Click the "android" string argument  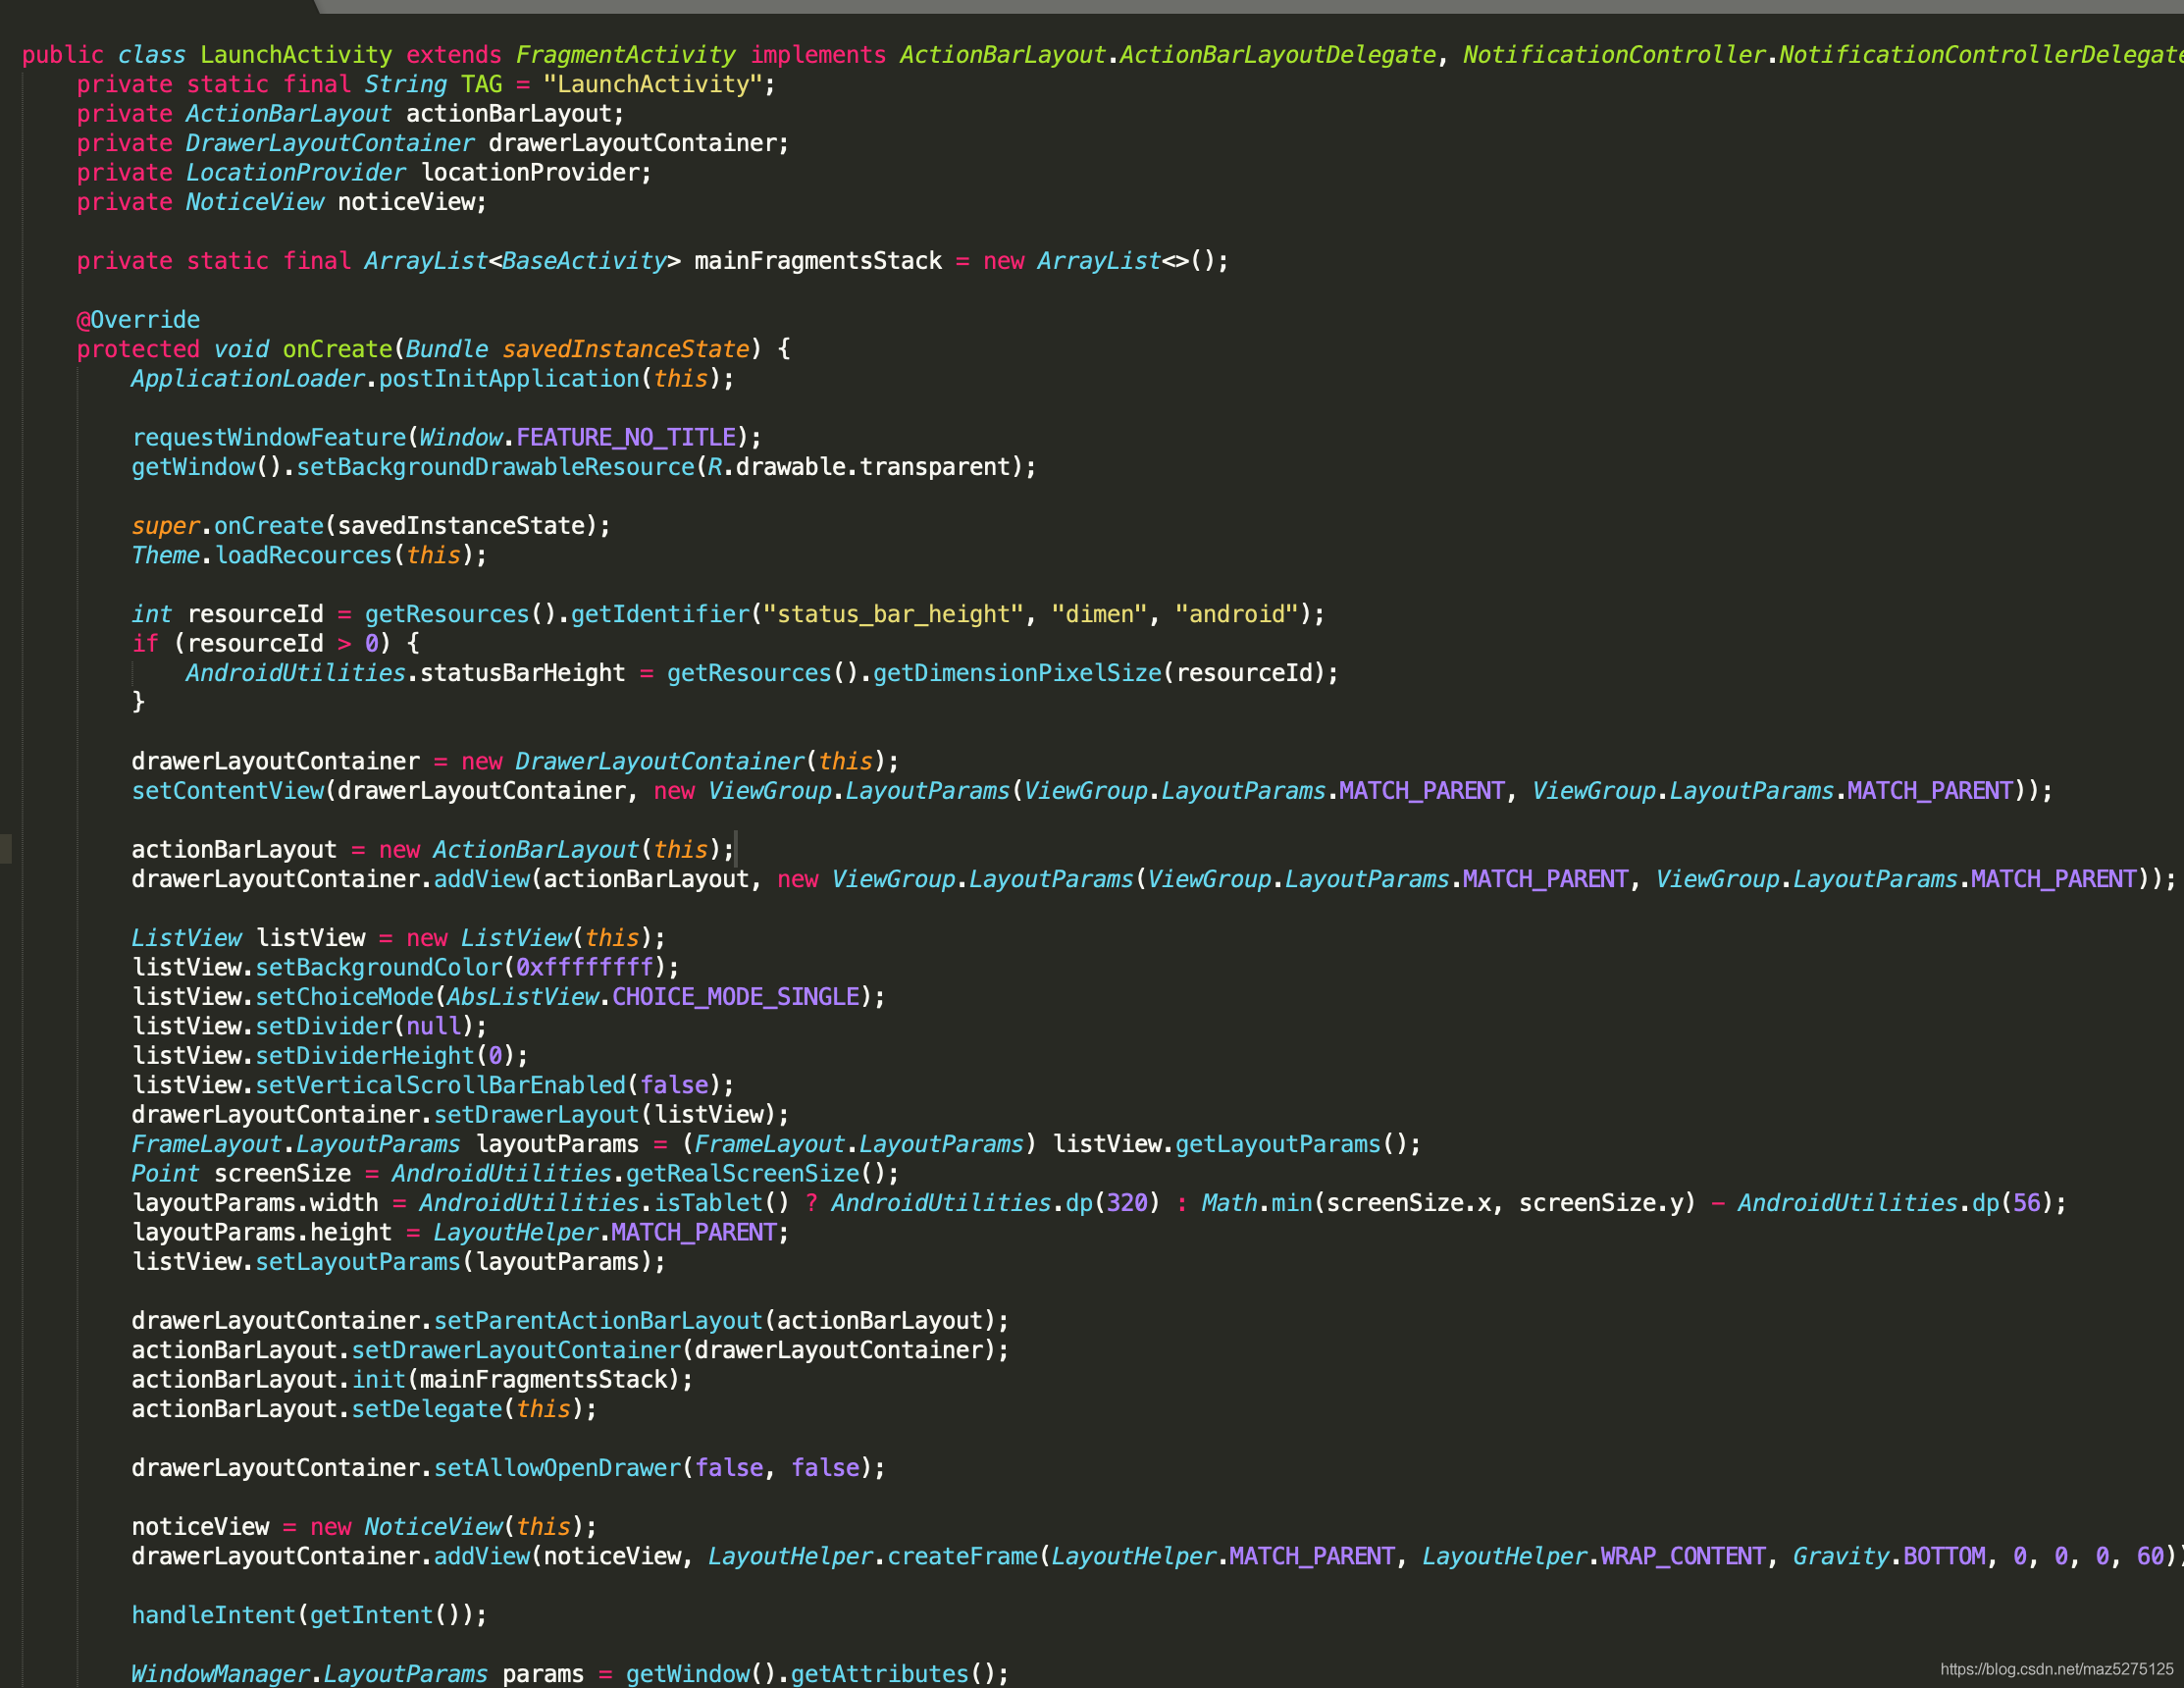(x=1236, y=614)
